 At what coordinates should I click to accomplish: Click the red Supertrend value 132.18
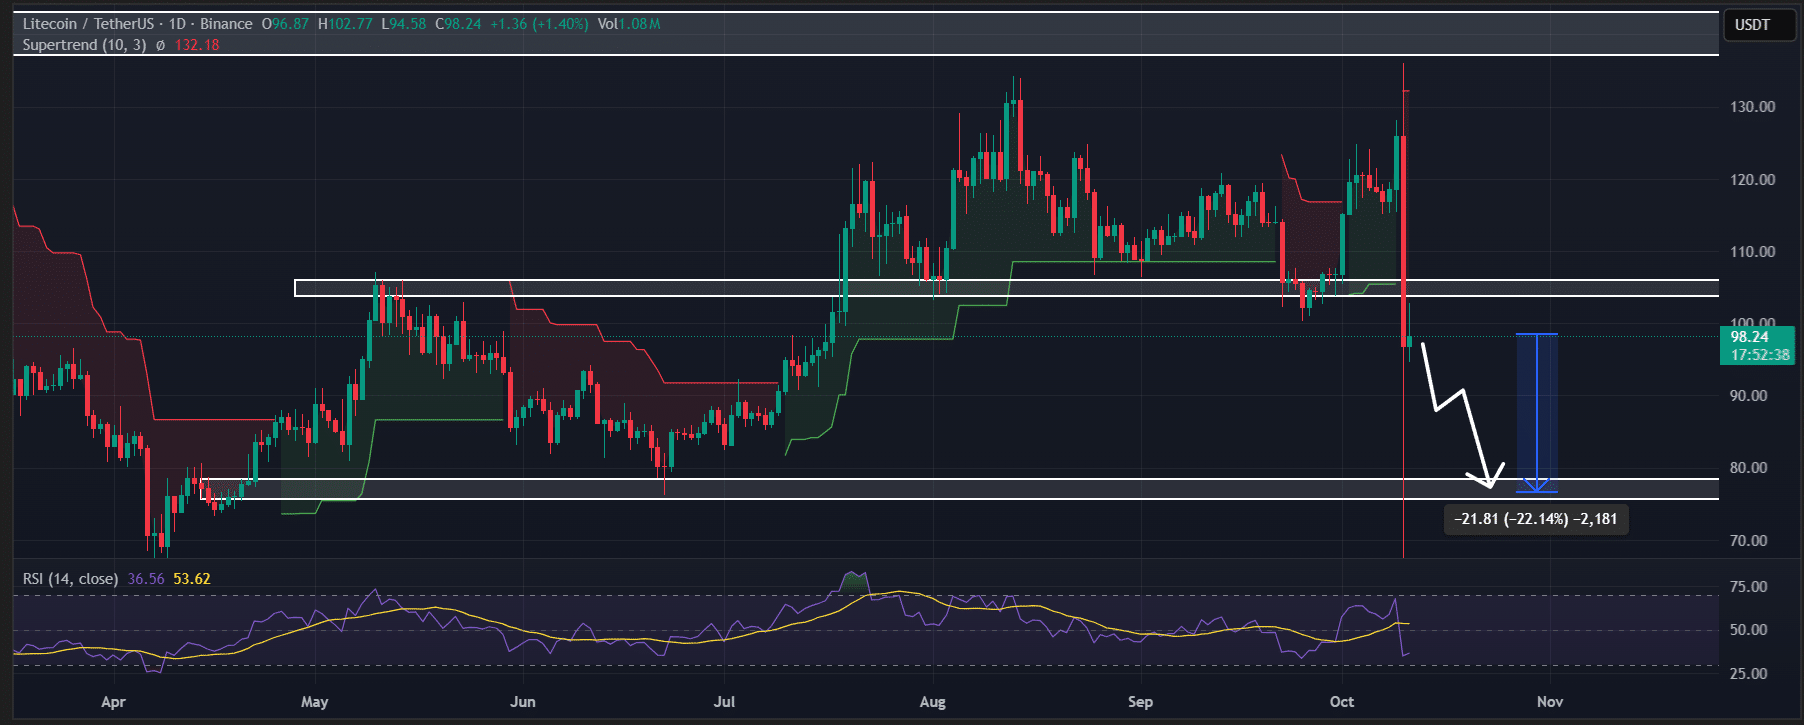pyautogui.click(x=197, y=46)
